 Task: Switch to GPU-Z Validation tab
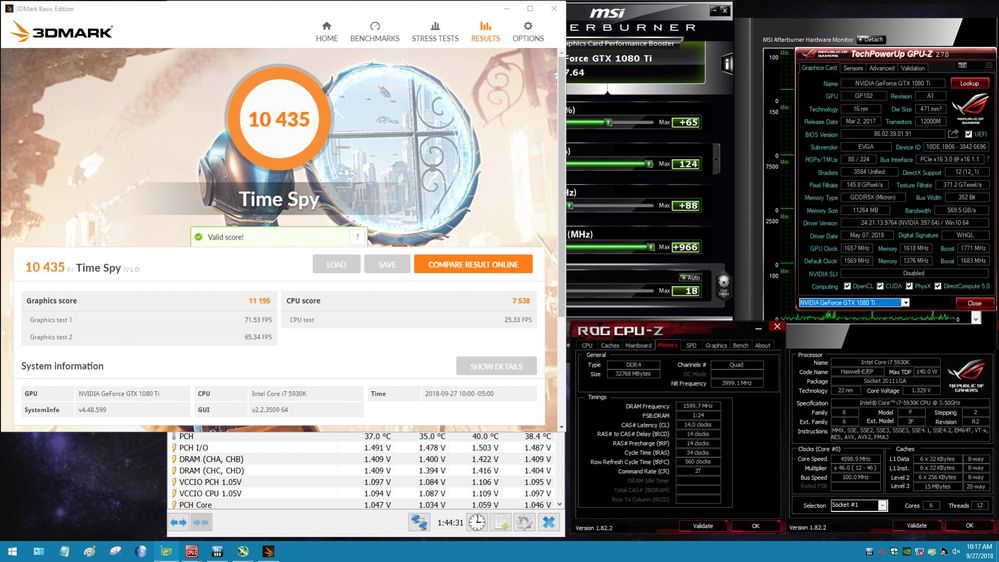(912, 68)
